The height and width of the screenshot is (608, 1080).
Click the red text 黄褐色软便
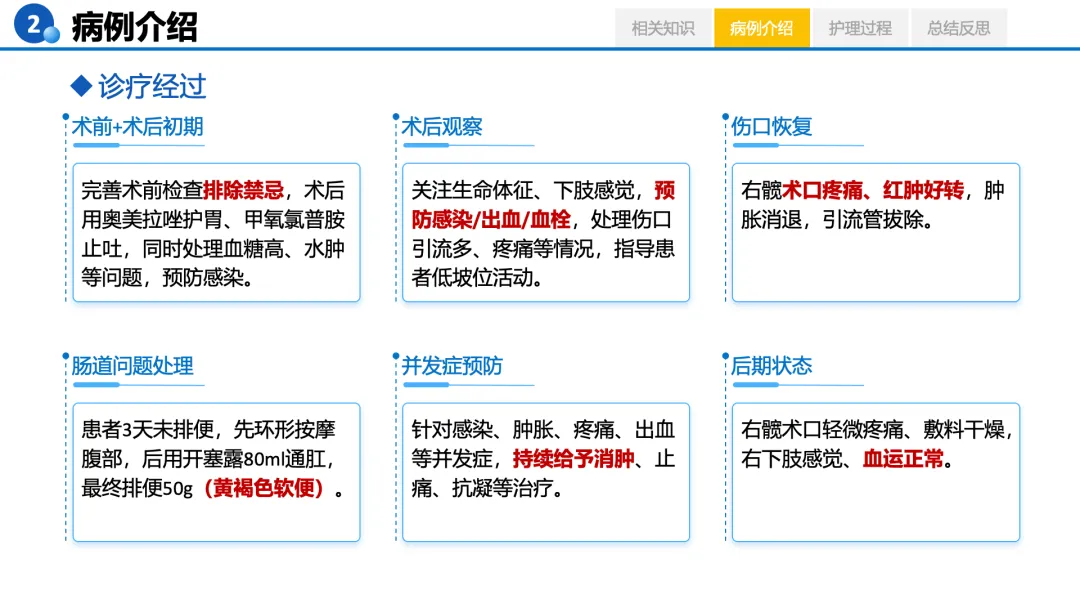coord(264,488)
